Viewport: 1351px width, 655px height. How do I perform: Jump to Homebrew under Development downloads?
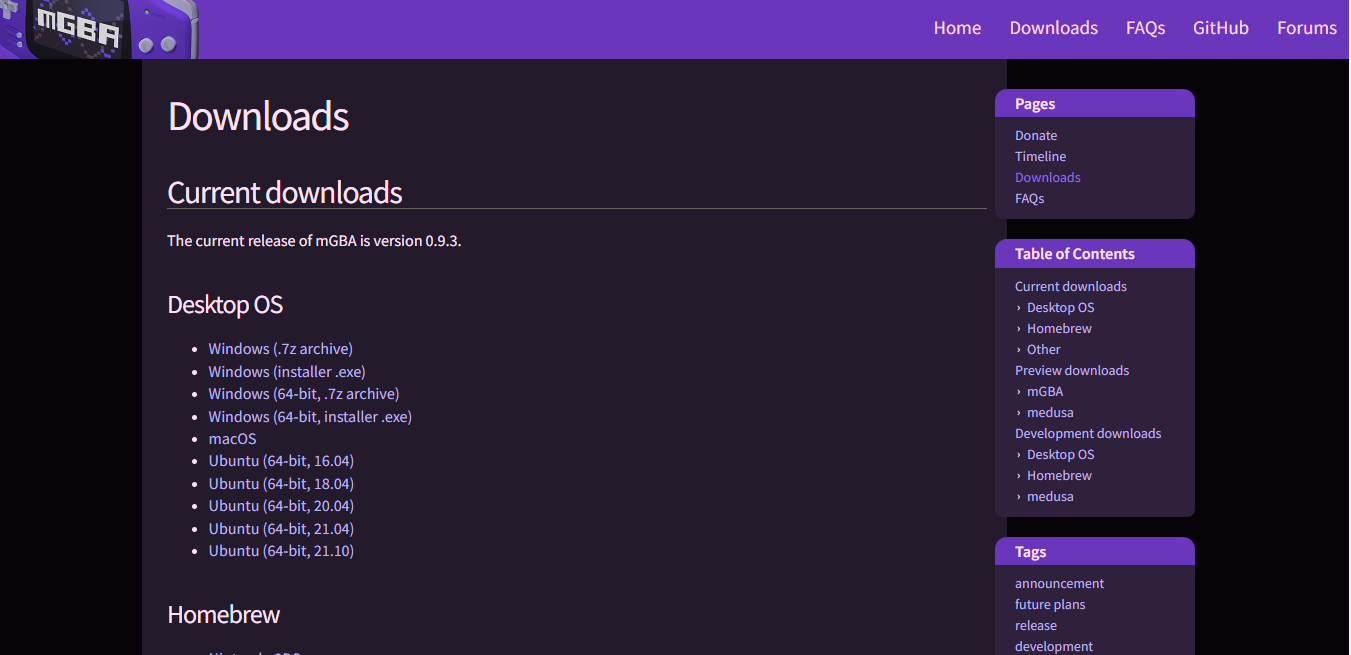point(1059,476)
